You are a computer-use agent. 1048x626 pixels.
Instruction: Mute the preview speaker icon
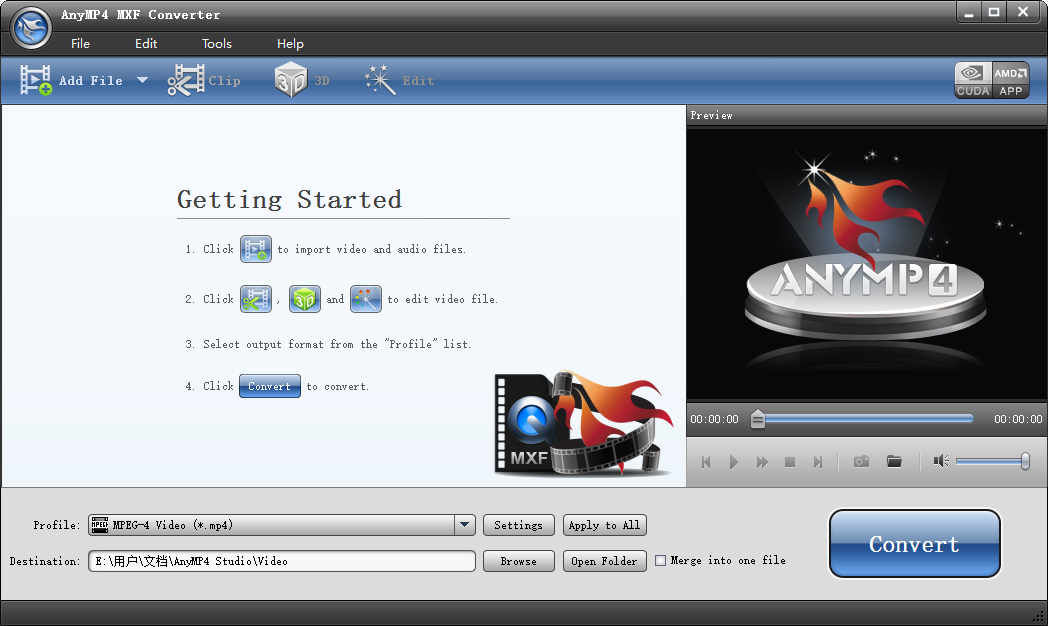(x=941, y=461)
